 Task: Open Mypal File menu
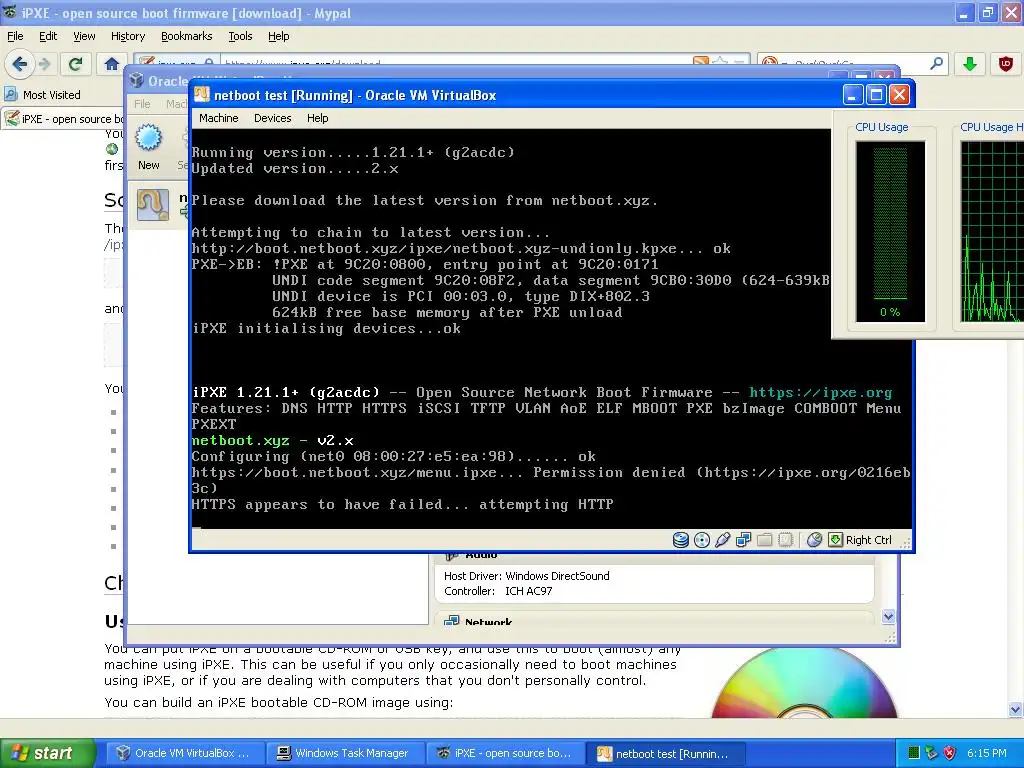click(15, 36)
